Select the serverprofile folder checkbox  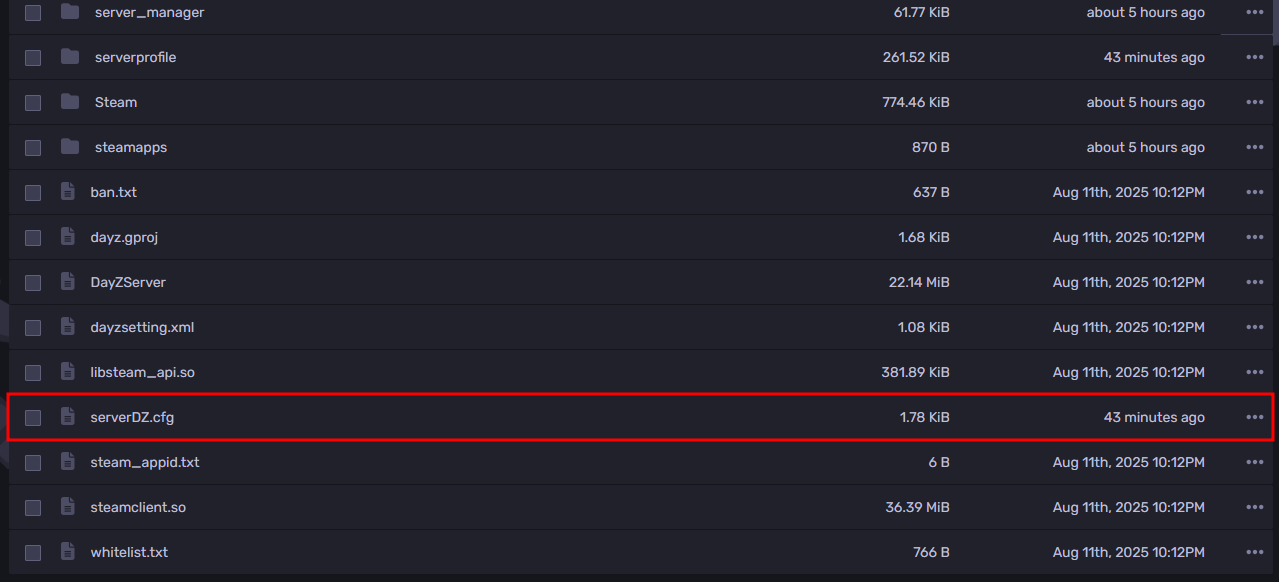33,57
